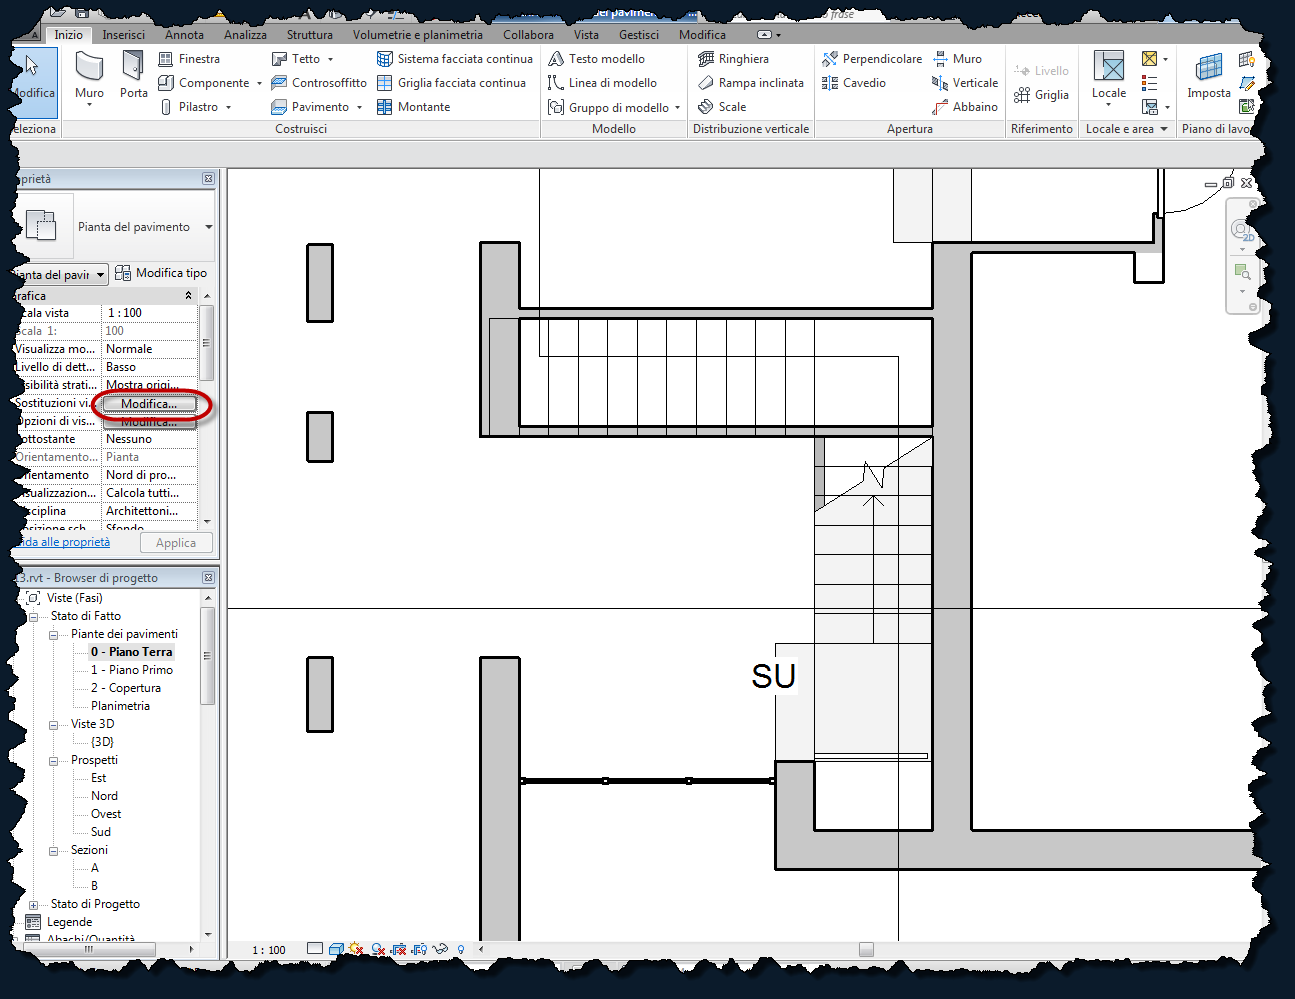This screenshot has width=1295, height=999.
Task: Select the 1 - Piano Primo view
Action: 131,669
